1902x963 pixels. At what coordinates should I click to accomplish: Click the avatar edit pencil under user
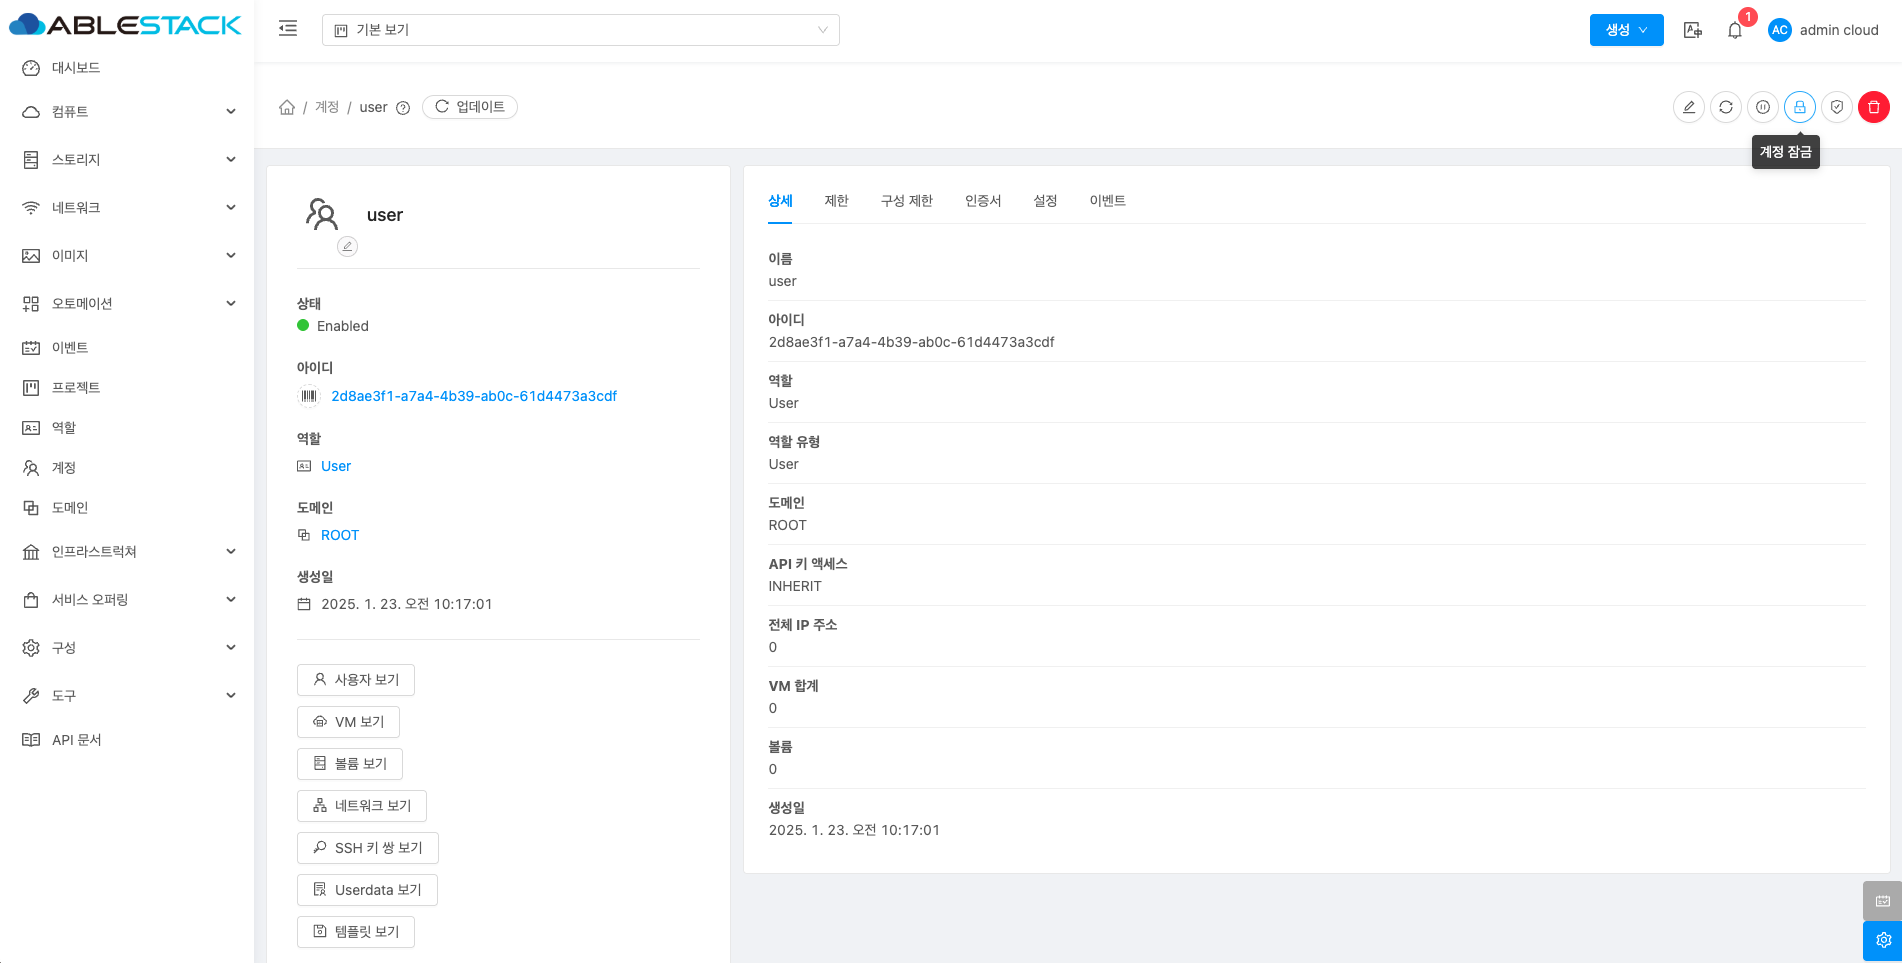(347, 246)
